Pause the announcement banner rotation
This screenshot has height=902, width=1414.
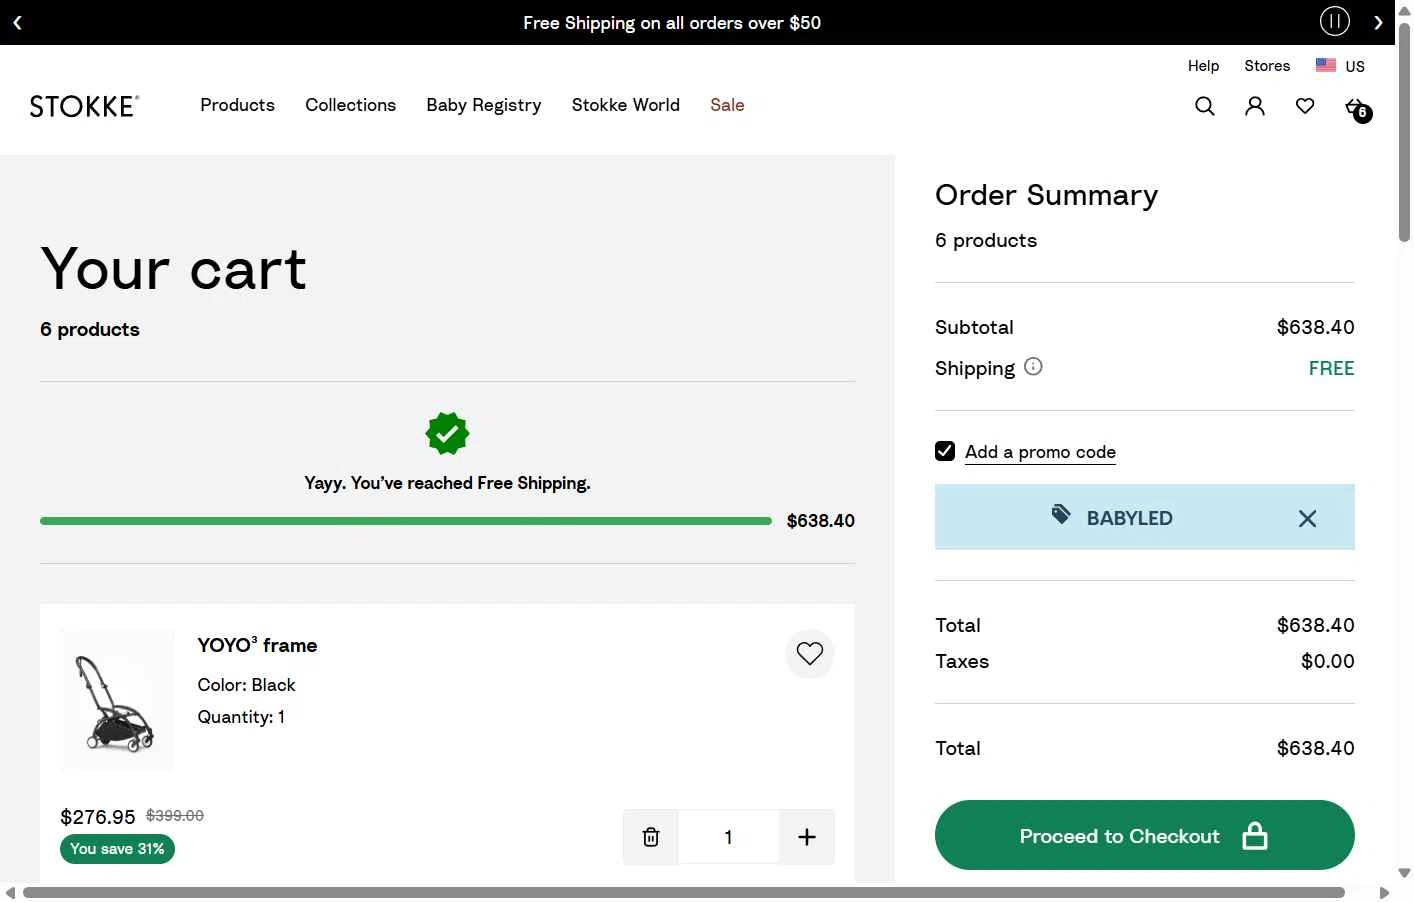click(1335, 21)
